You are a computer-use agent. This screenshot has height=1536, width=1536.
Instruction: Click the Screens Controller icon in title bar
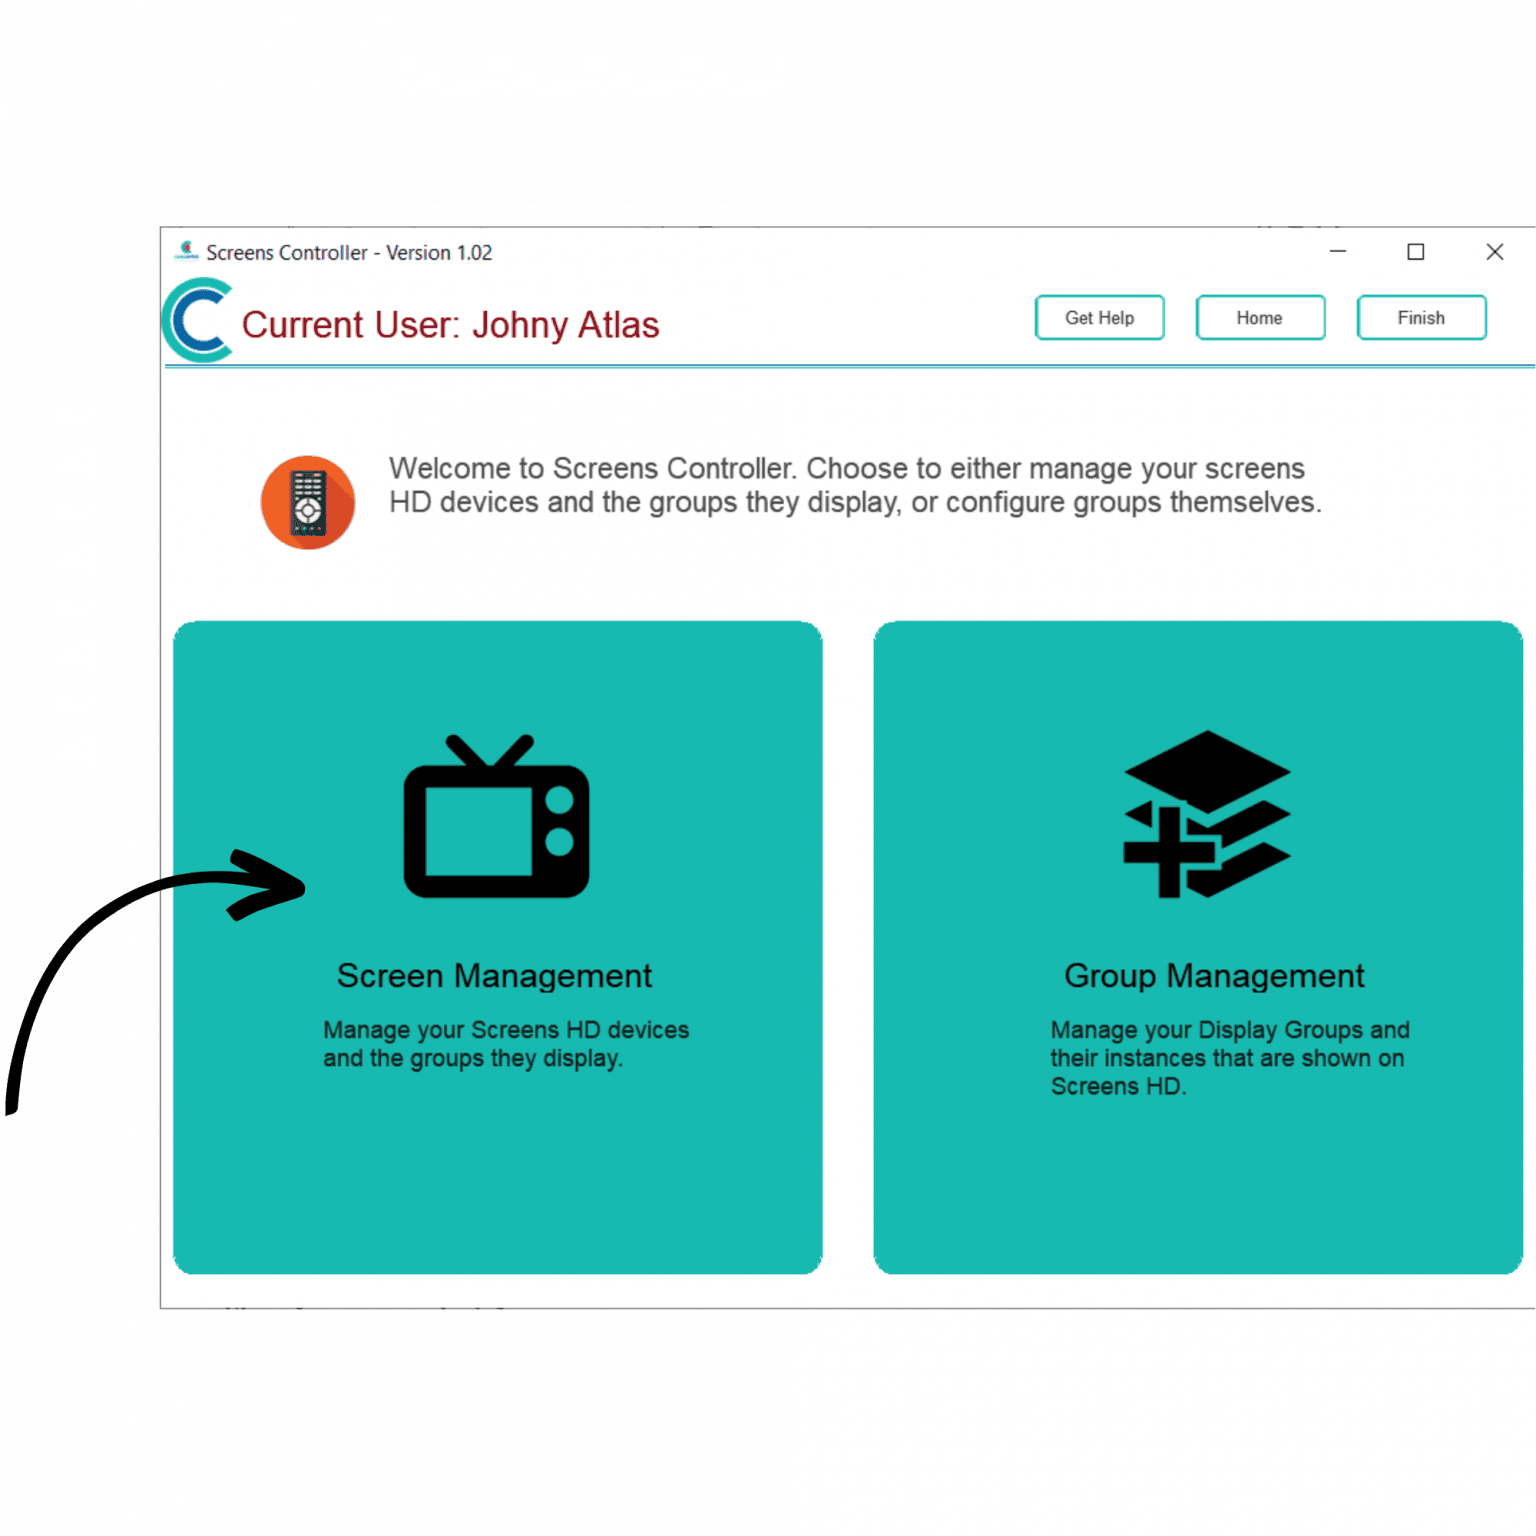[186, 252]
